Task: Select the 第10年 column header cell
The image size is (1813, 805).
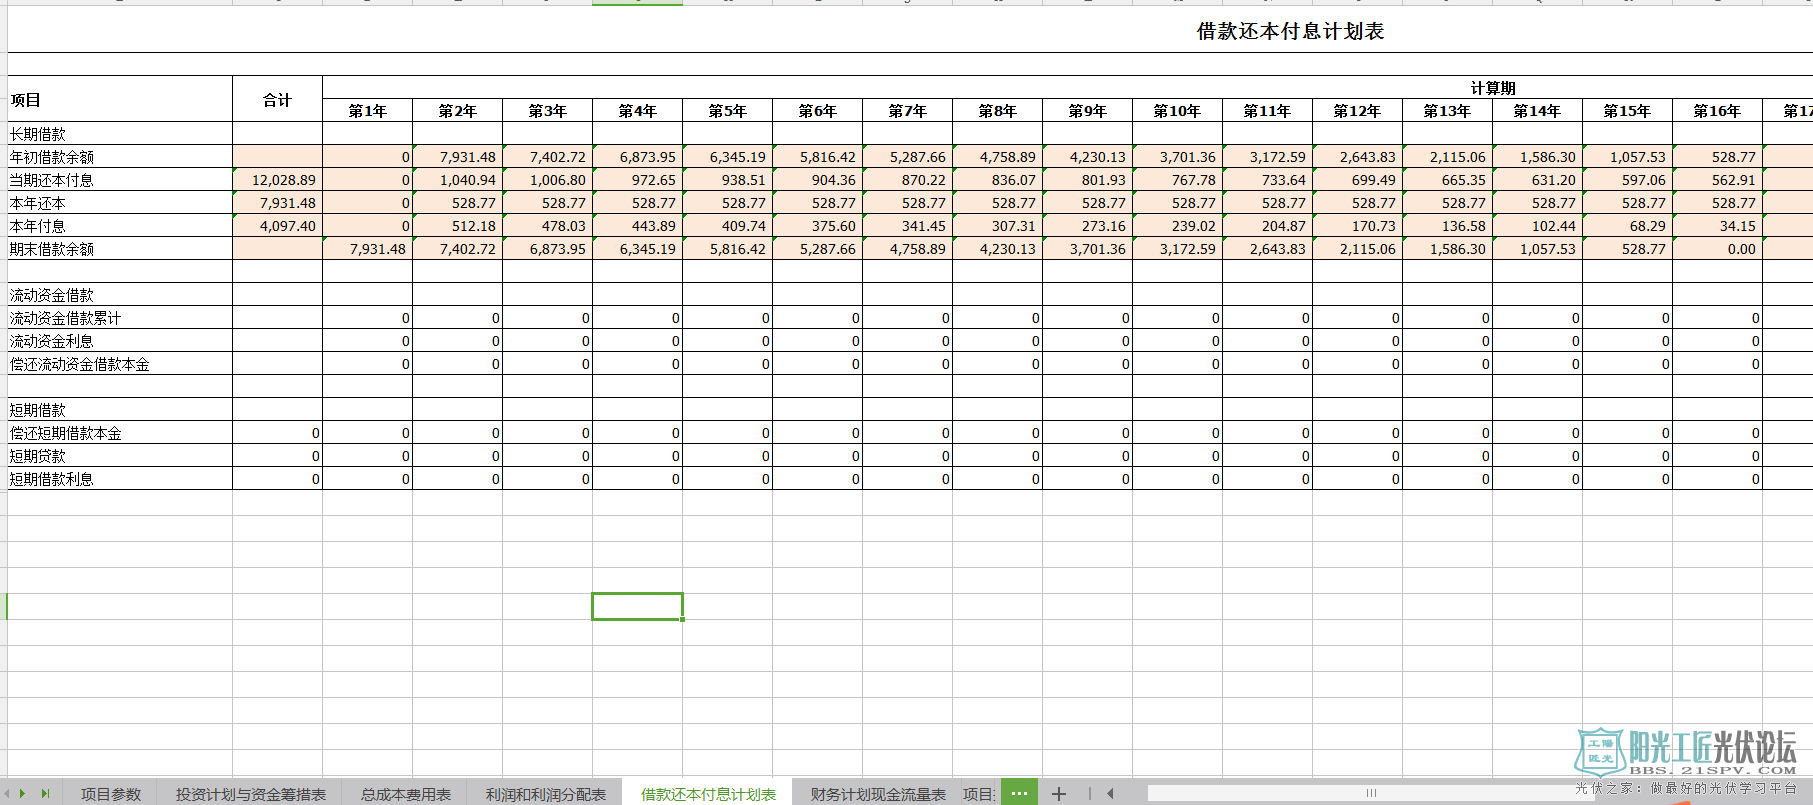Action: (x=1177, y=111)
